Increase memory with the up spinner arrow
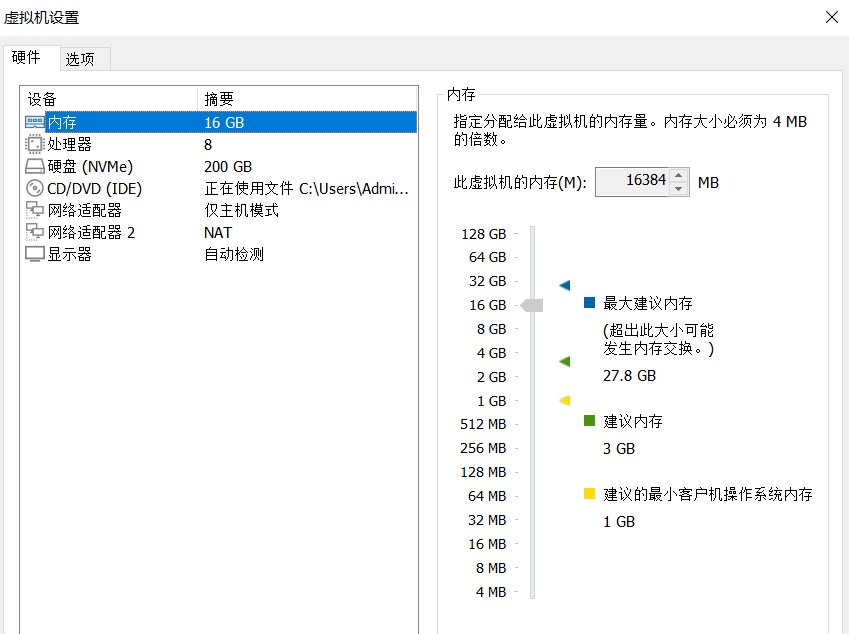This screenshot has width=849, height=634. (678, 175)
